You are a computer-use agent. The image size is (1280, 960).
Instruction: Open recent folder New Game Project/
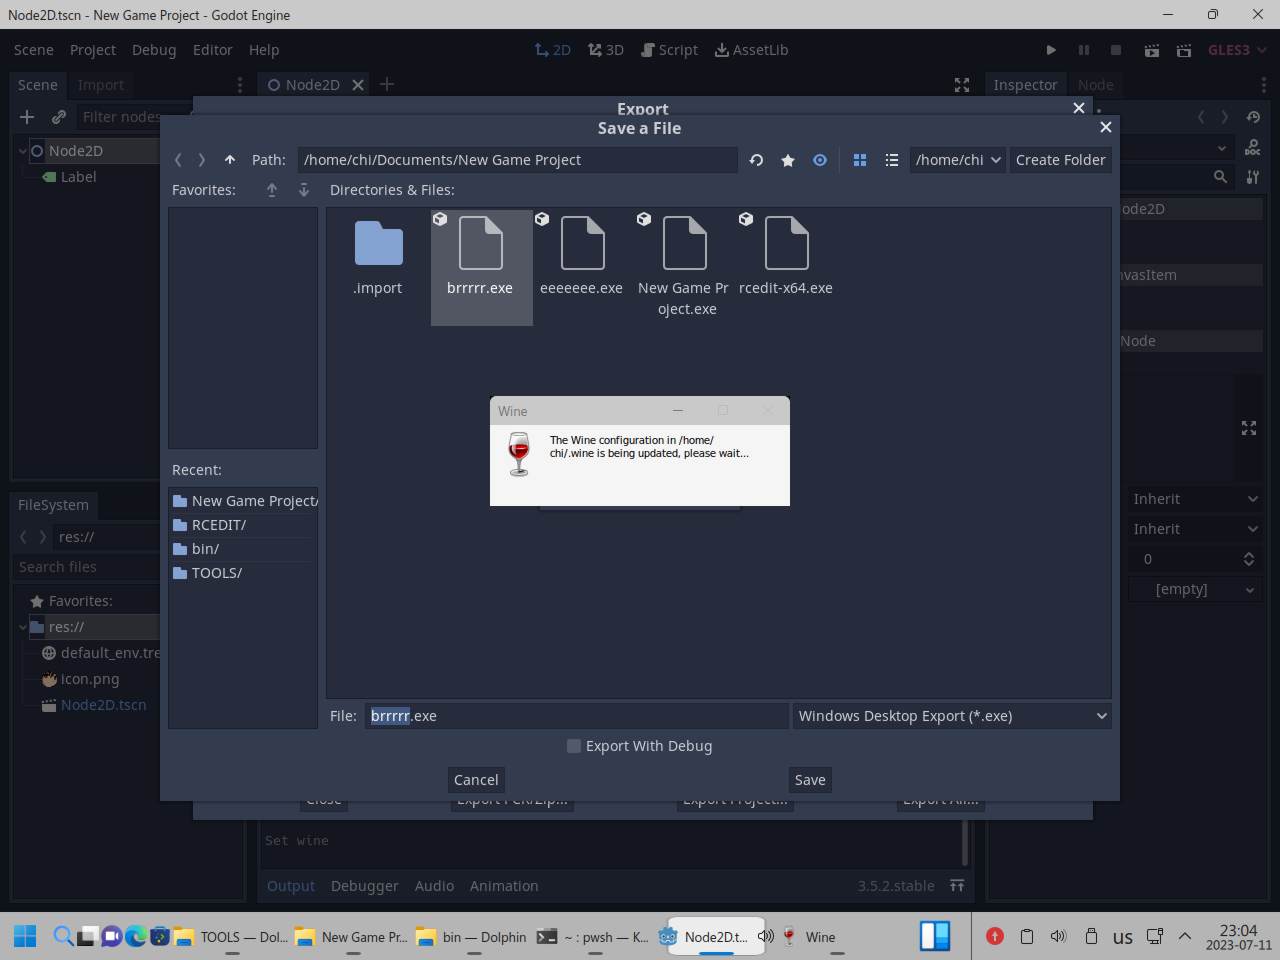[x=244, y=501]
